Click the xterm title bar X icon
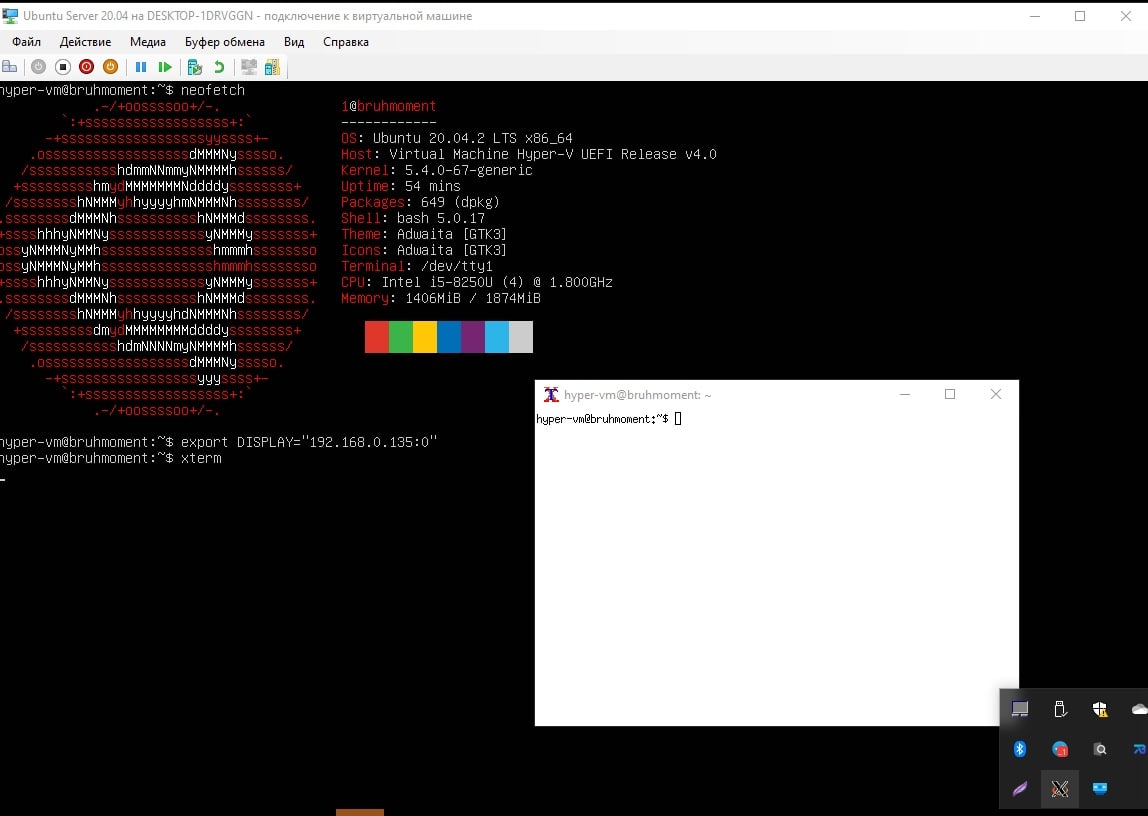1148x816 pixels. pyautogui.click(x=551, y=394)
